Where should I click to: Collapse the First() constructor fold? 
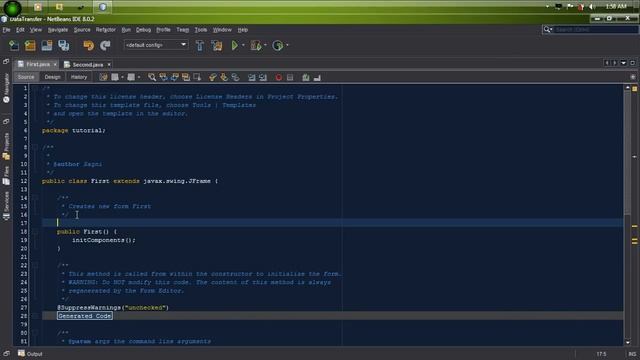(x=36, y=232)
